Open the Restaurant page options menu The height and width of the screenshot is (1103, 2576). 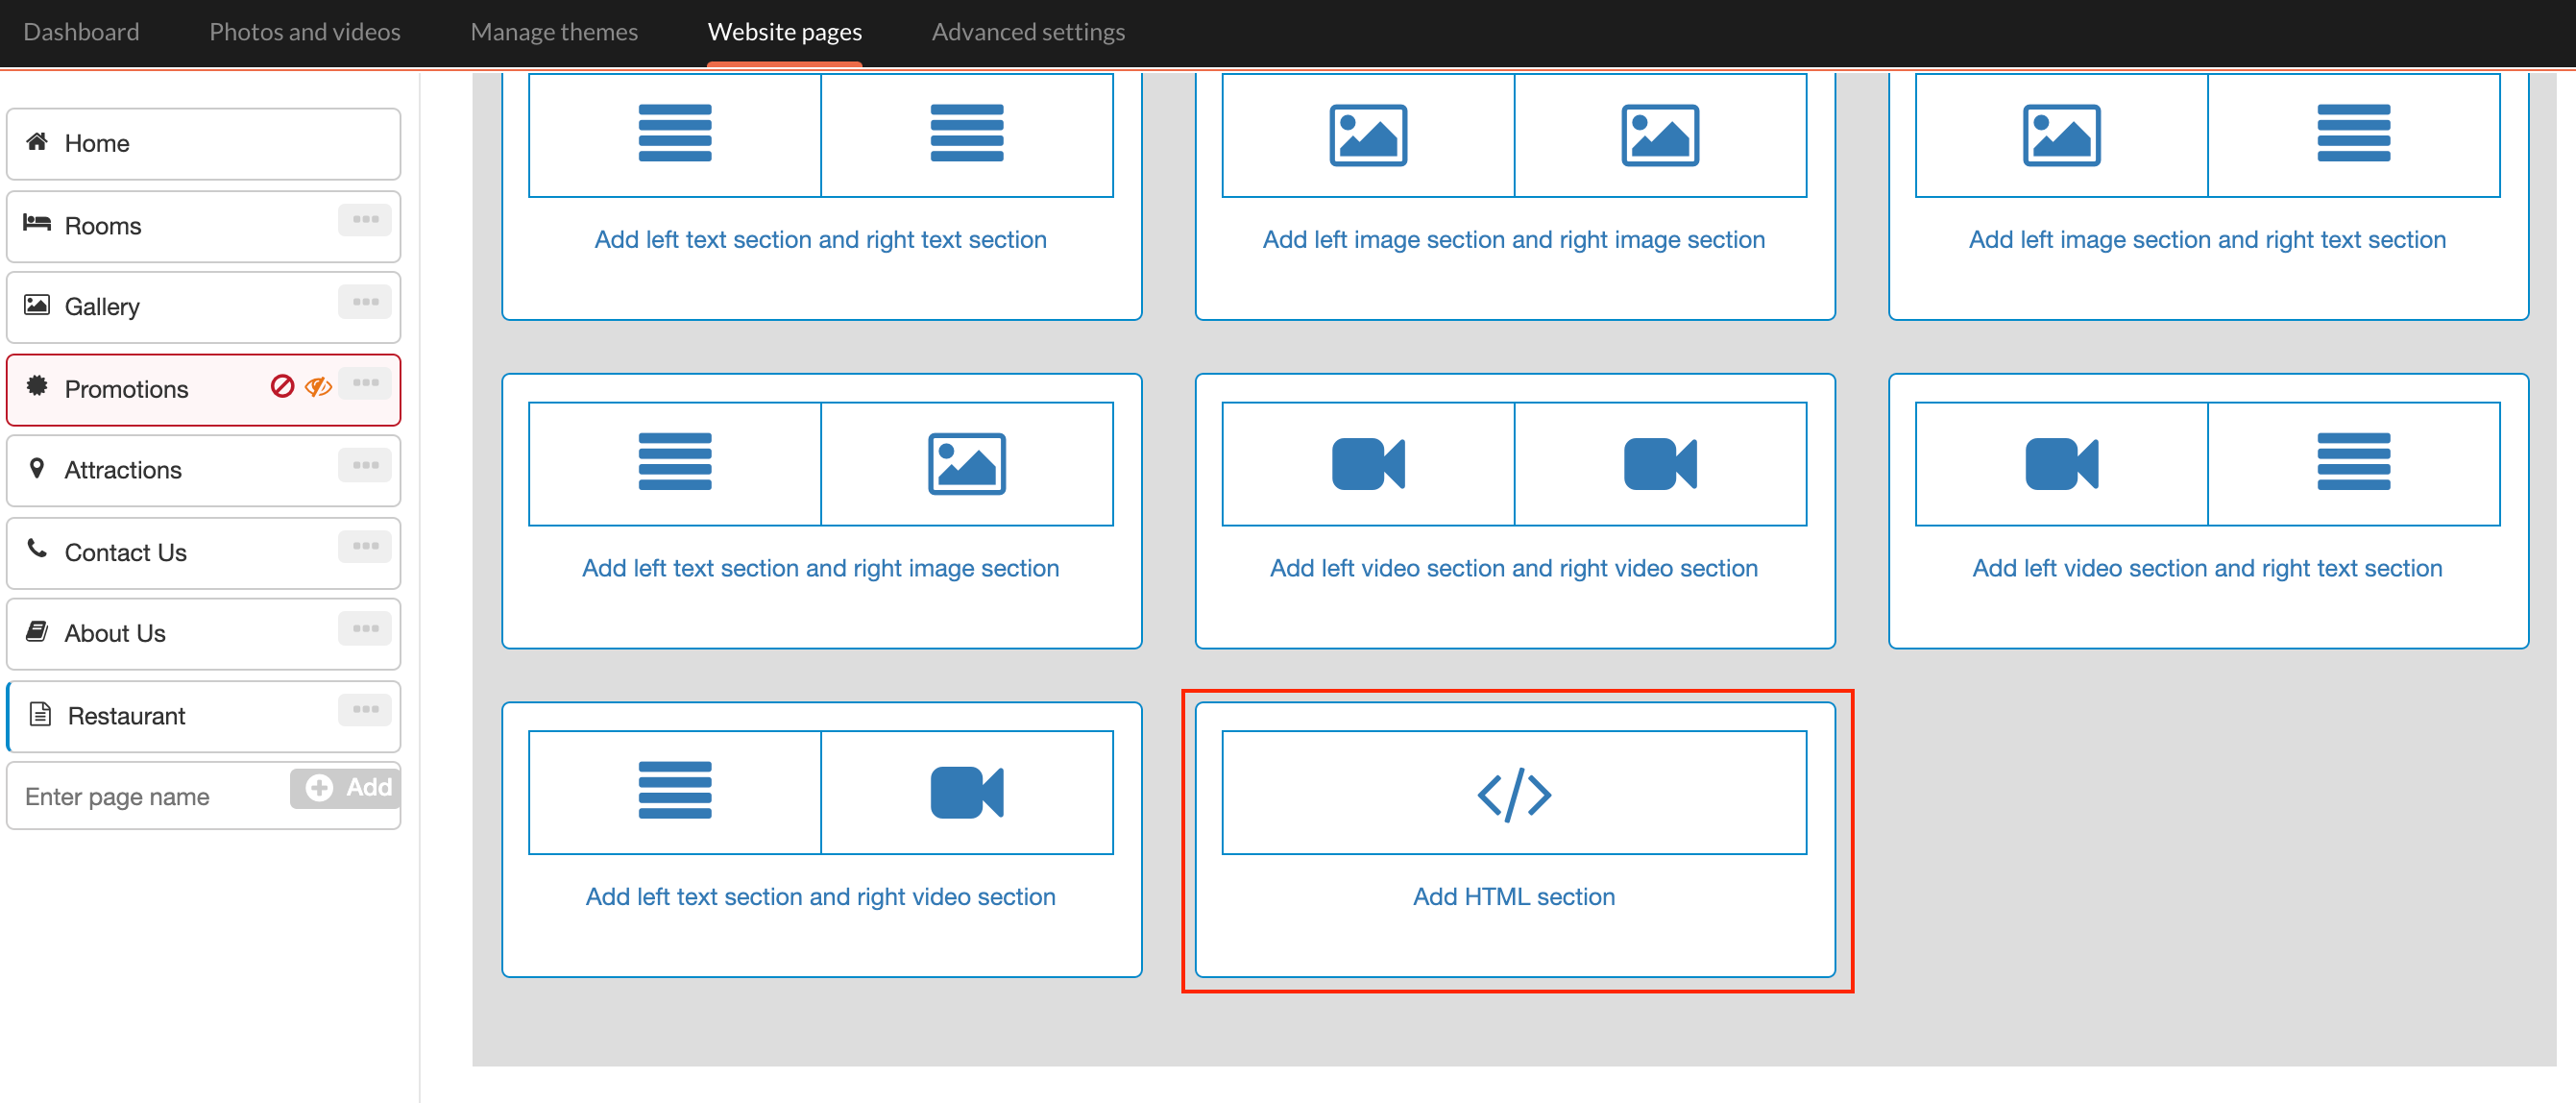365,710
